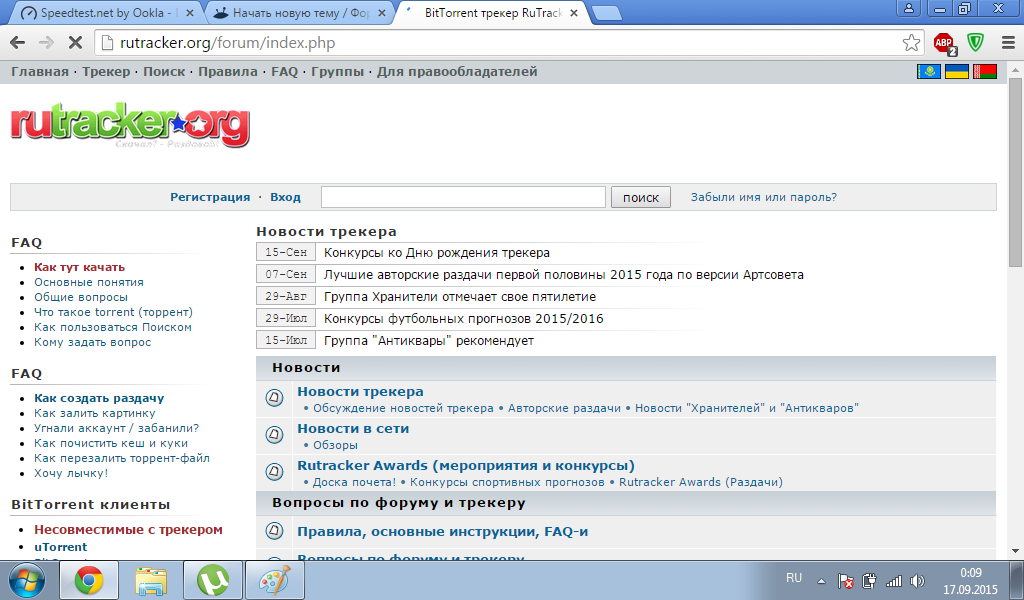The width and height of the screenshot is (1024, 600).
Task: Click the Adblock Plus extension icon
Action: click(x=944, y=43)
